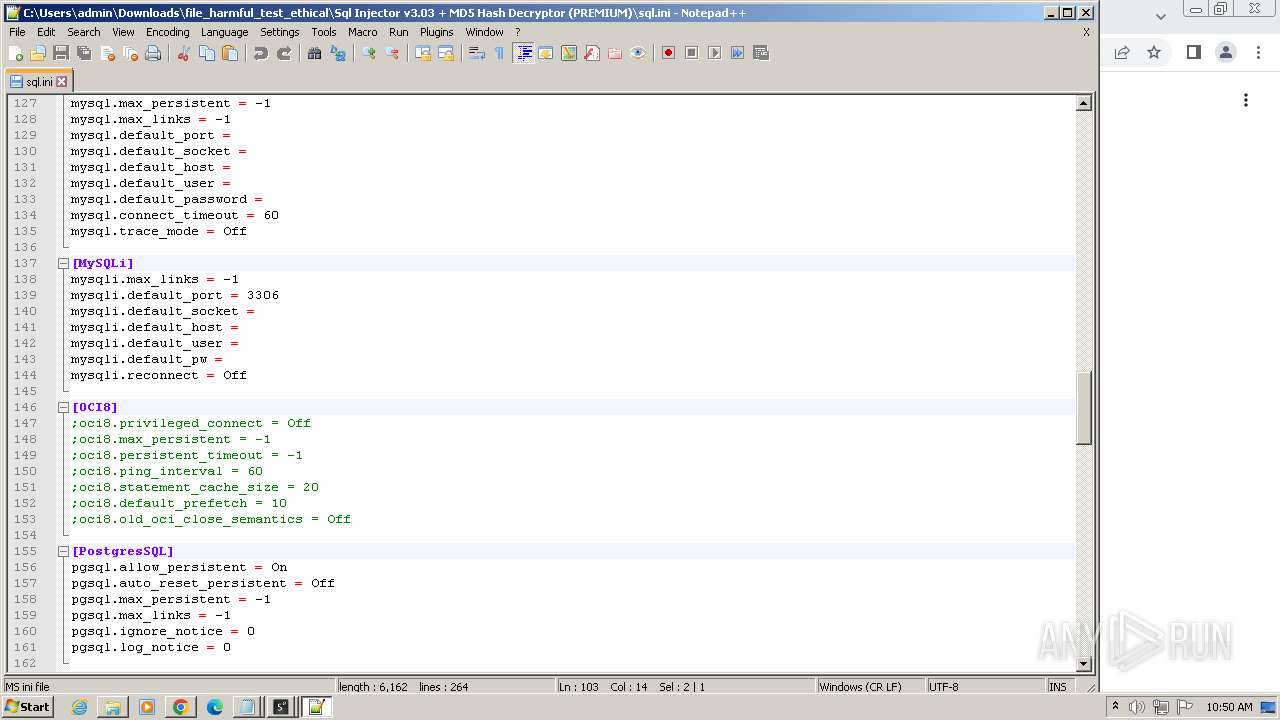Toggle word wrap

(477, 53)
